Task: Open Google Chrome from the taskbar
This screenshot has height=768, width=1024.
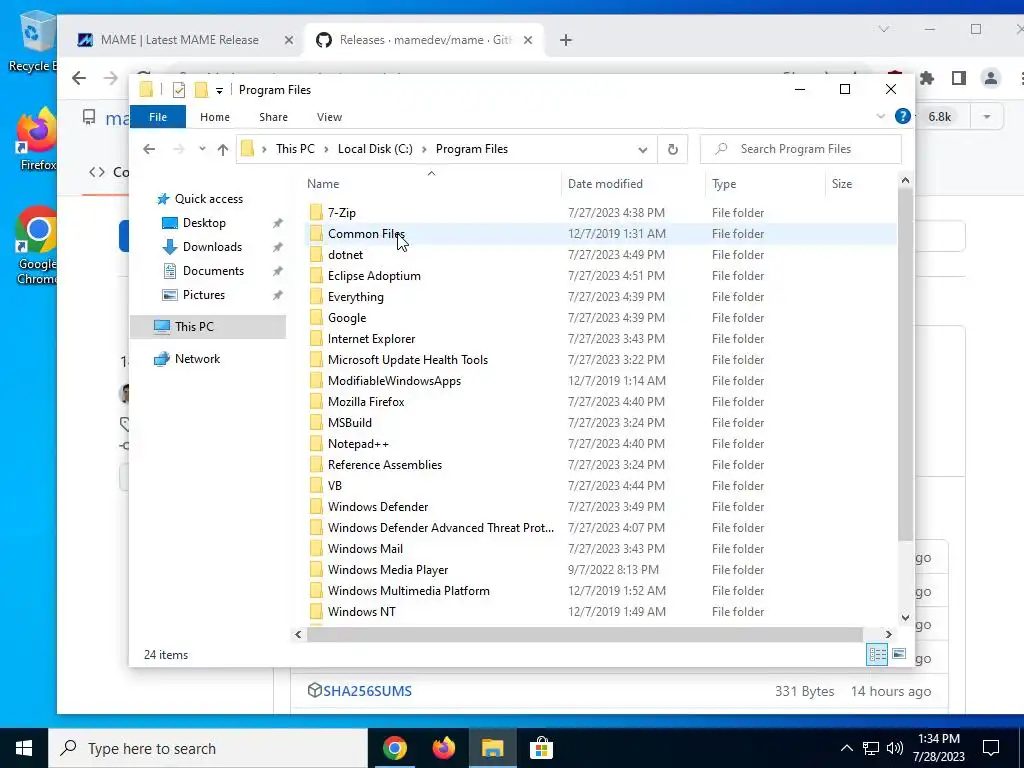Action: (394, 748)
